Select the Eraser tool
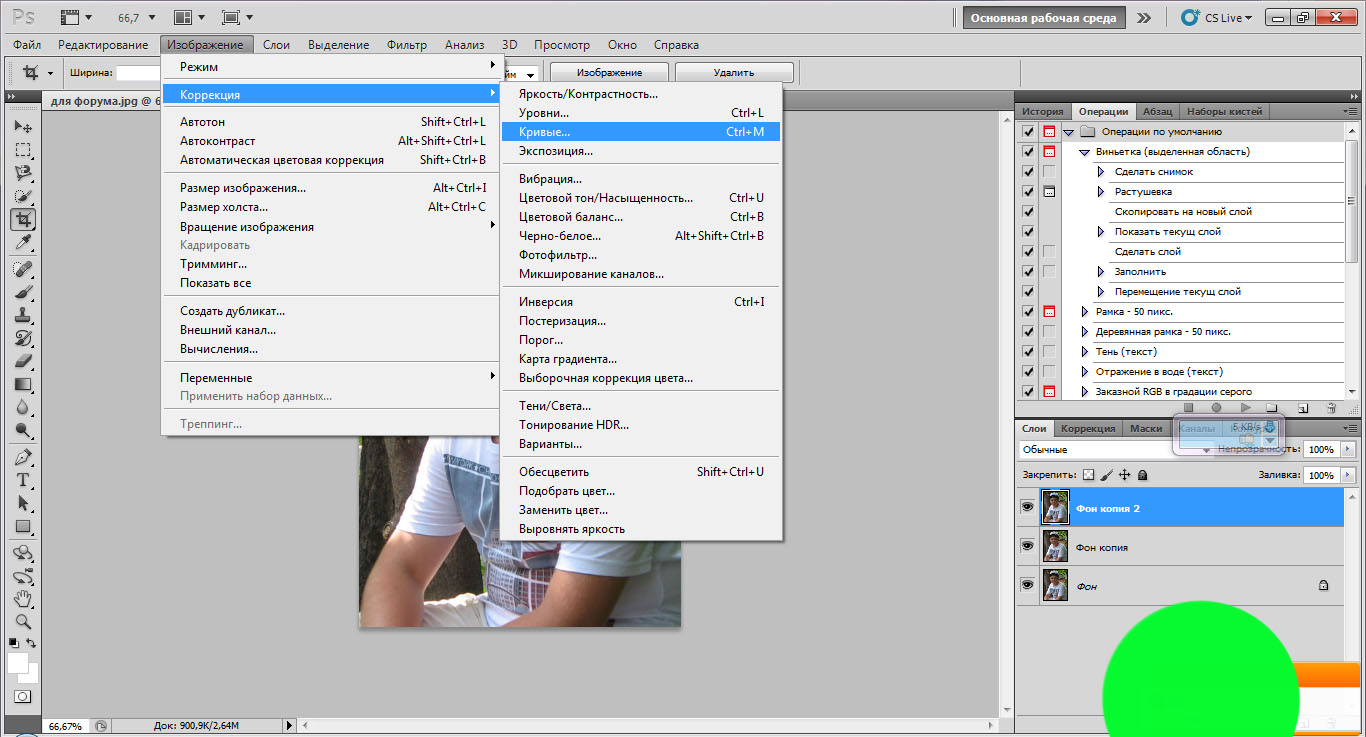The image size is (1366, 737). pos(23,361)
